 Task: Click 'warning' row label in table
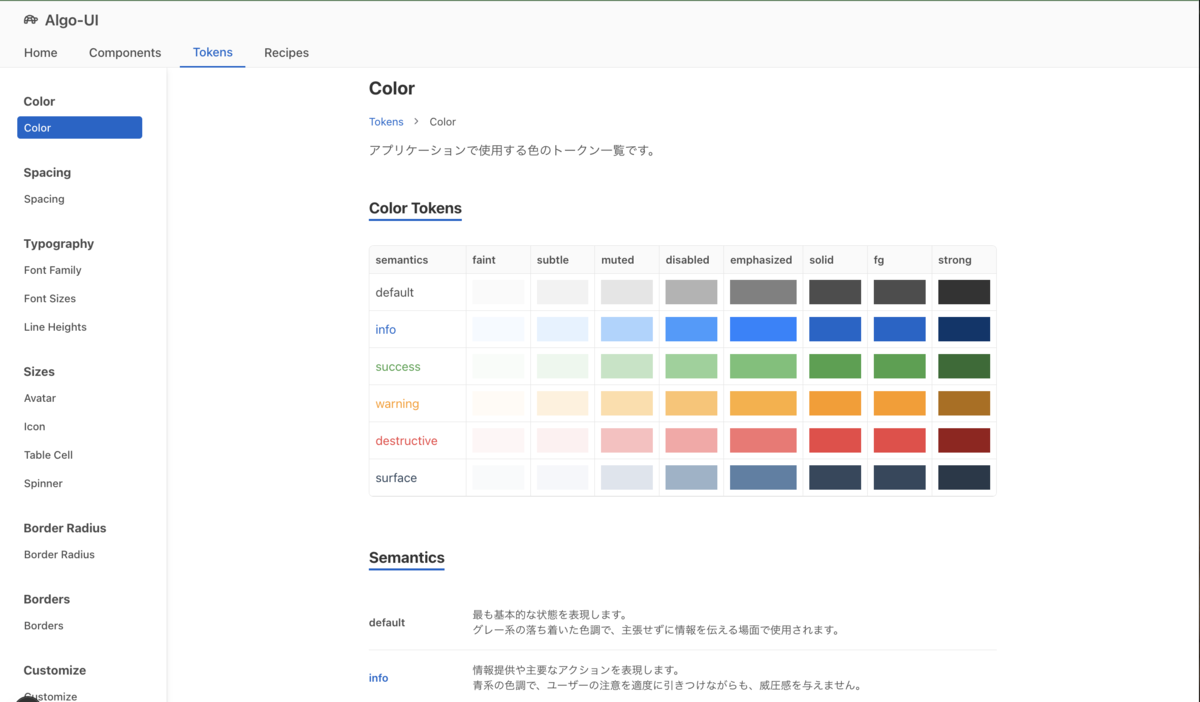[x=397, y=403]
